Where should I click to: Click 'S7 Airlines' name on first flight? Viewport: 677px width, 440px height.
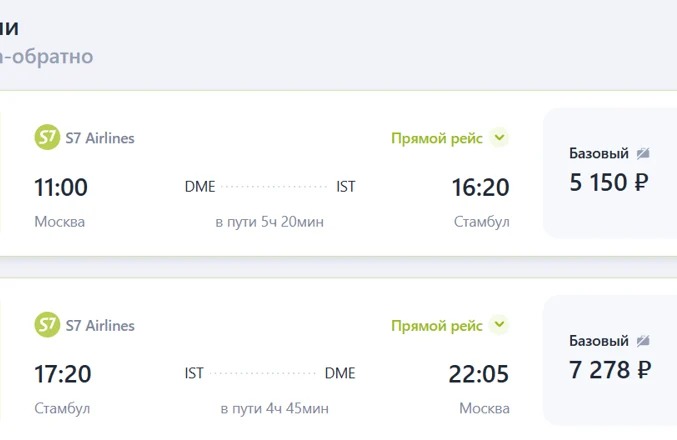point(100,138)
